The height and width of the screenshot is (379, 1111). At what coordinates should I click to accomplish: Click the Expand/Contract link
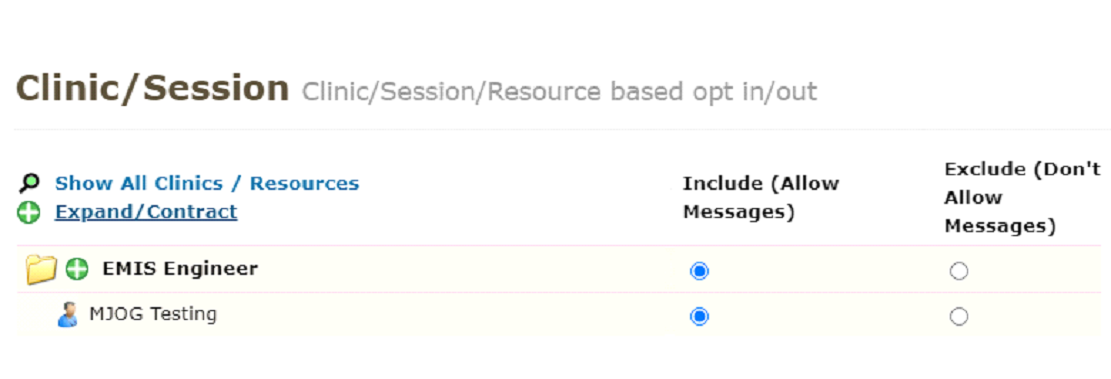coord(146,212)
